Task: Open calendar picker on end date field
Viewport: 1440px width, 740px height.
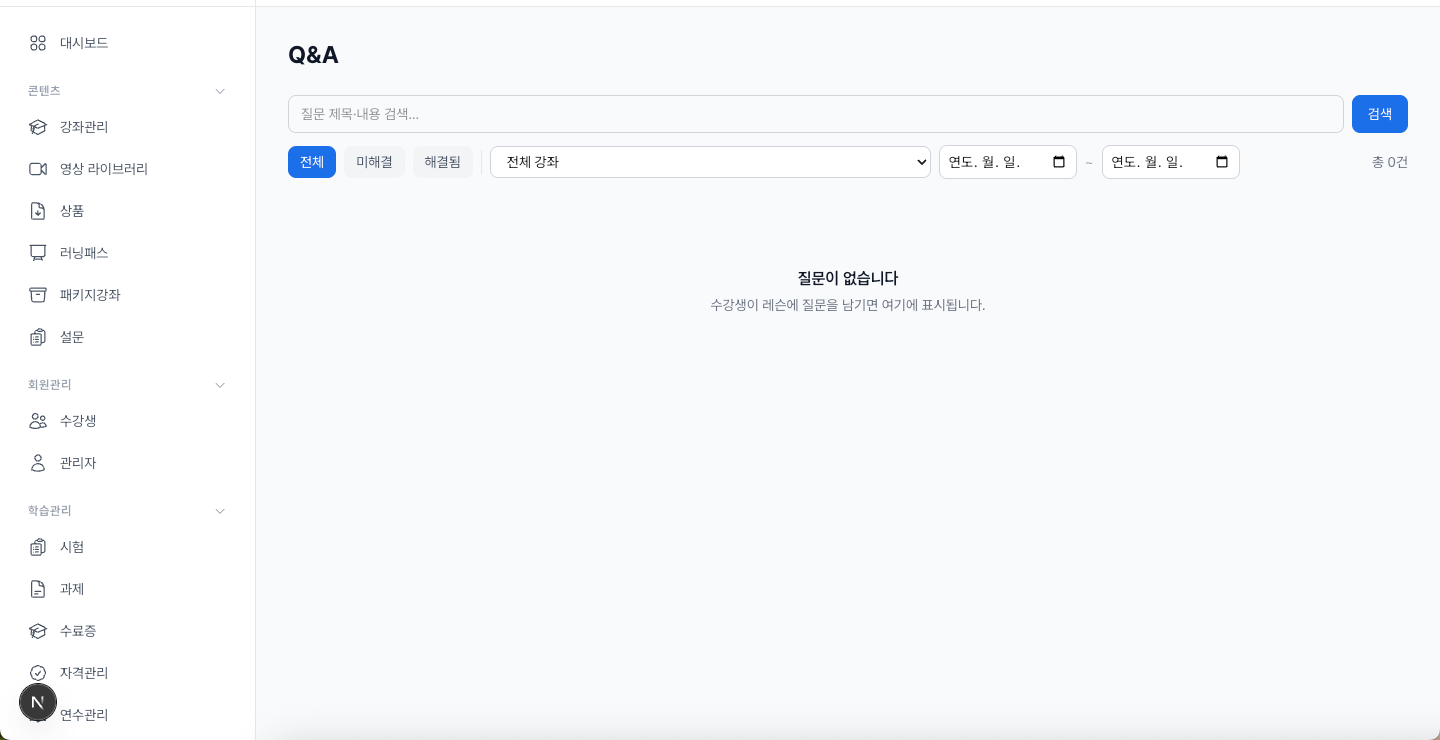Action: tap(1222, 162)
